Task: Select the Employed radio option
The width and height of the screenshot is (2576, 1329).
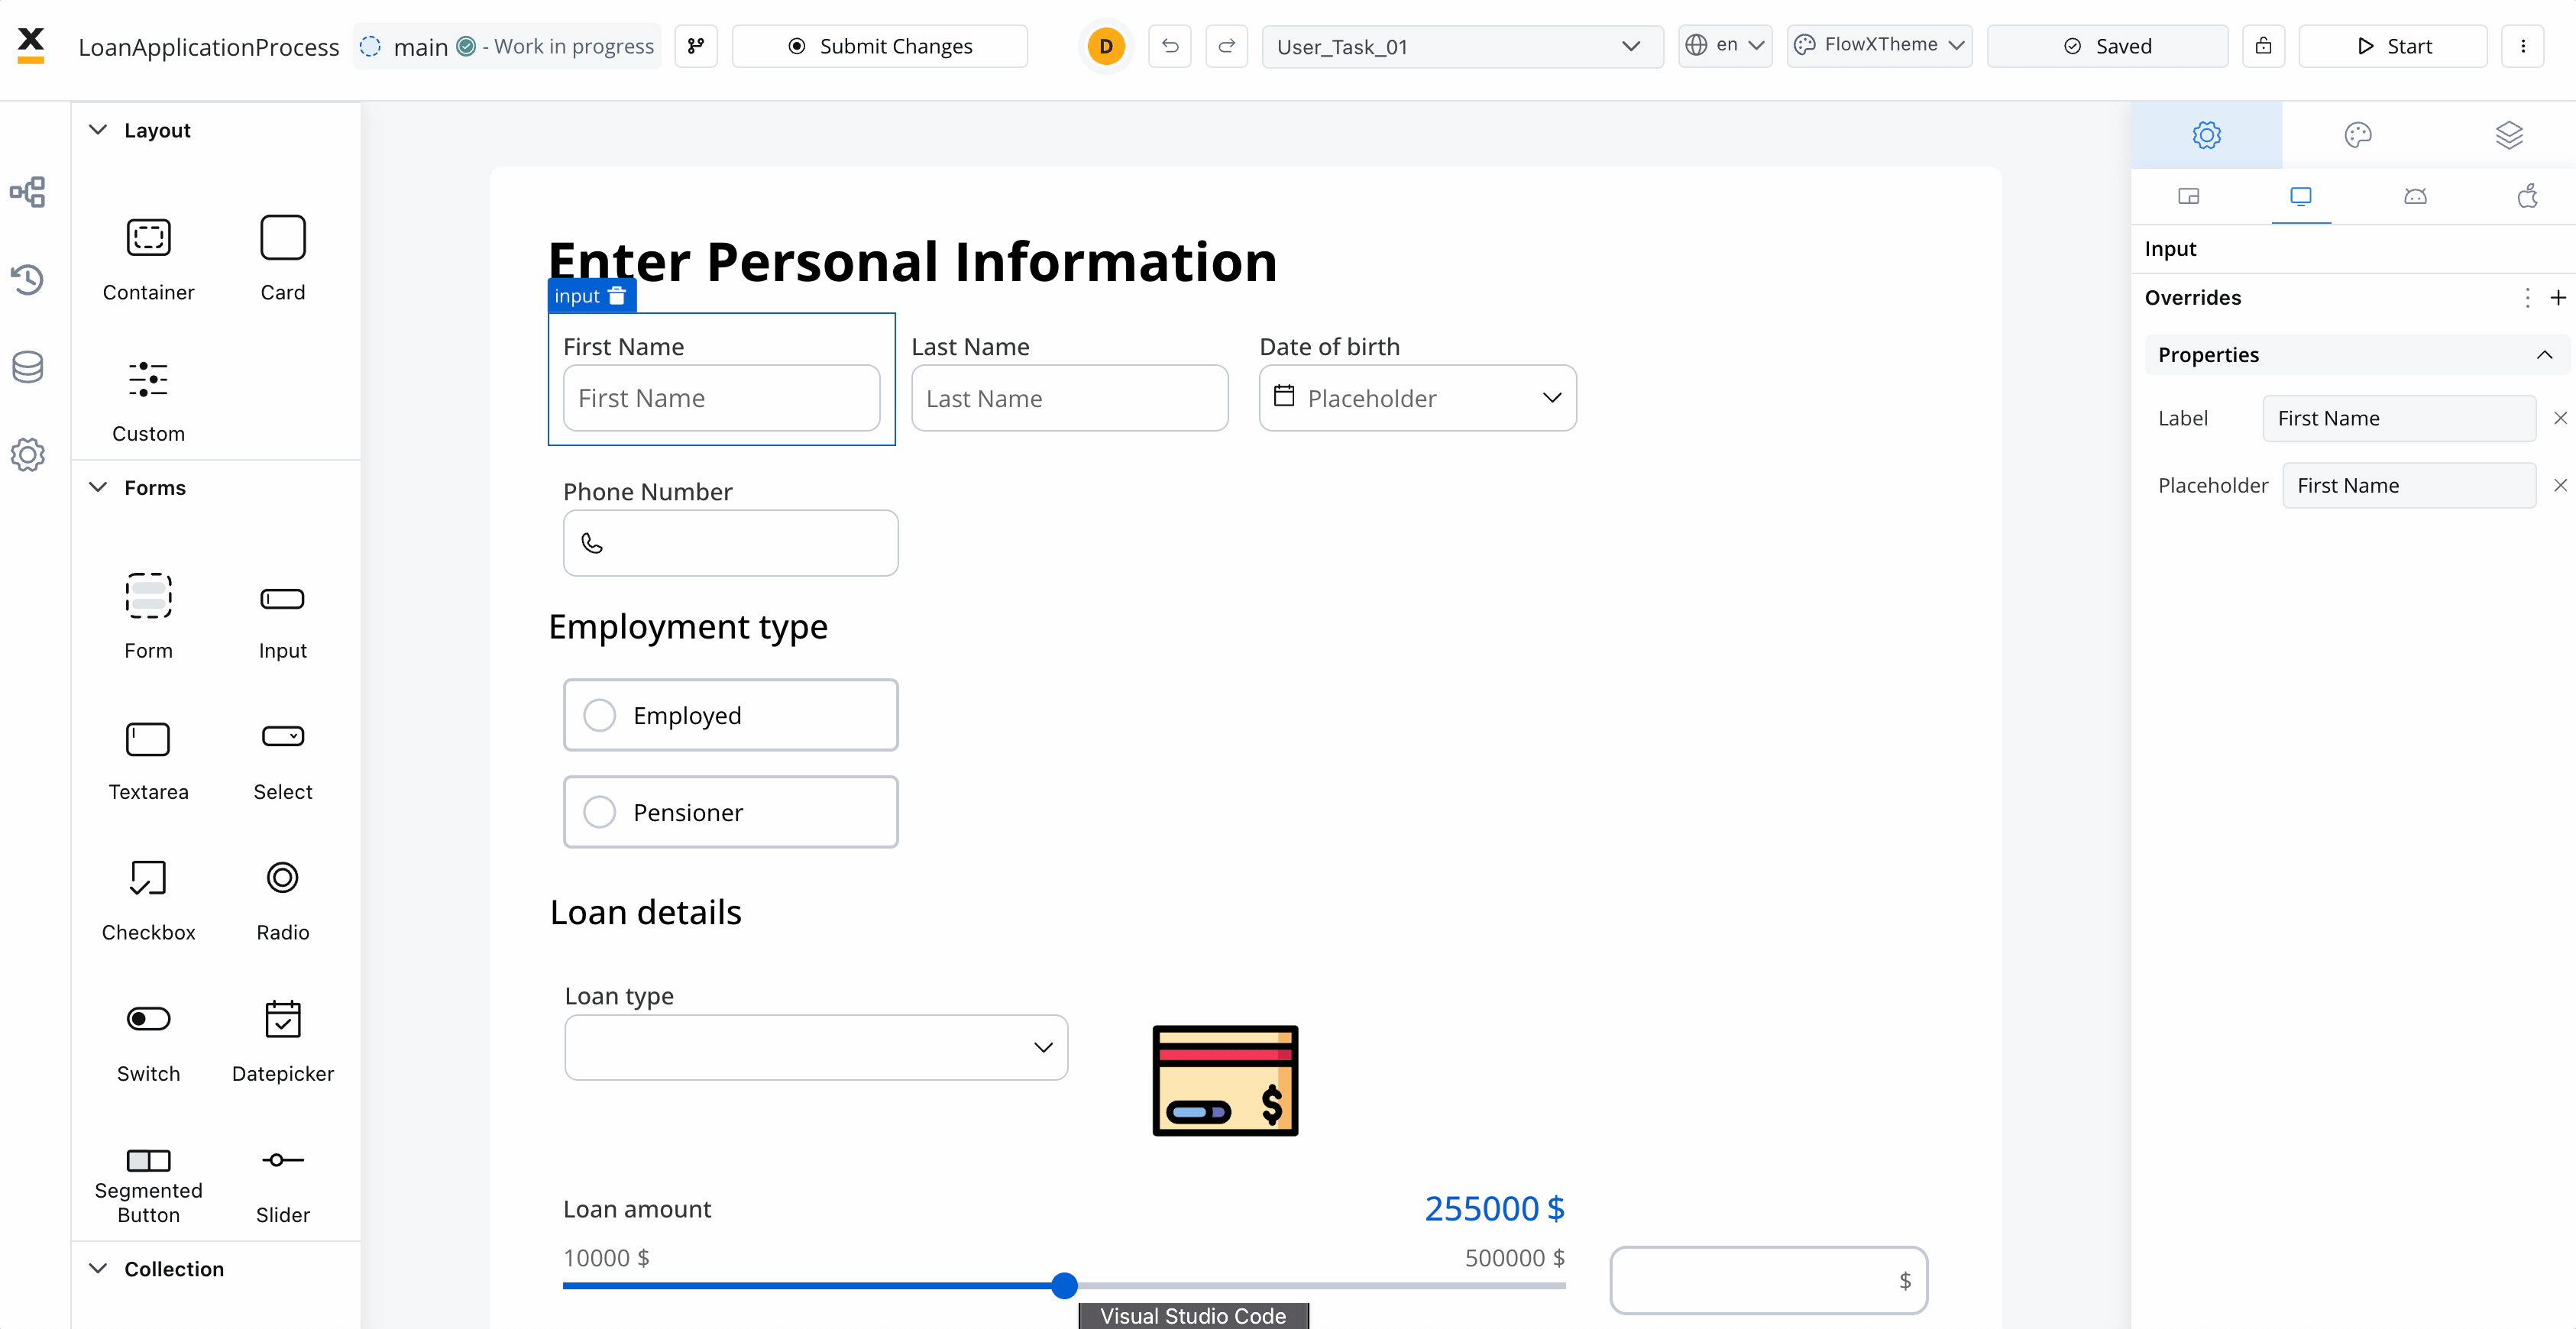Action: (x=730, y=715)
